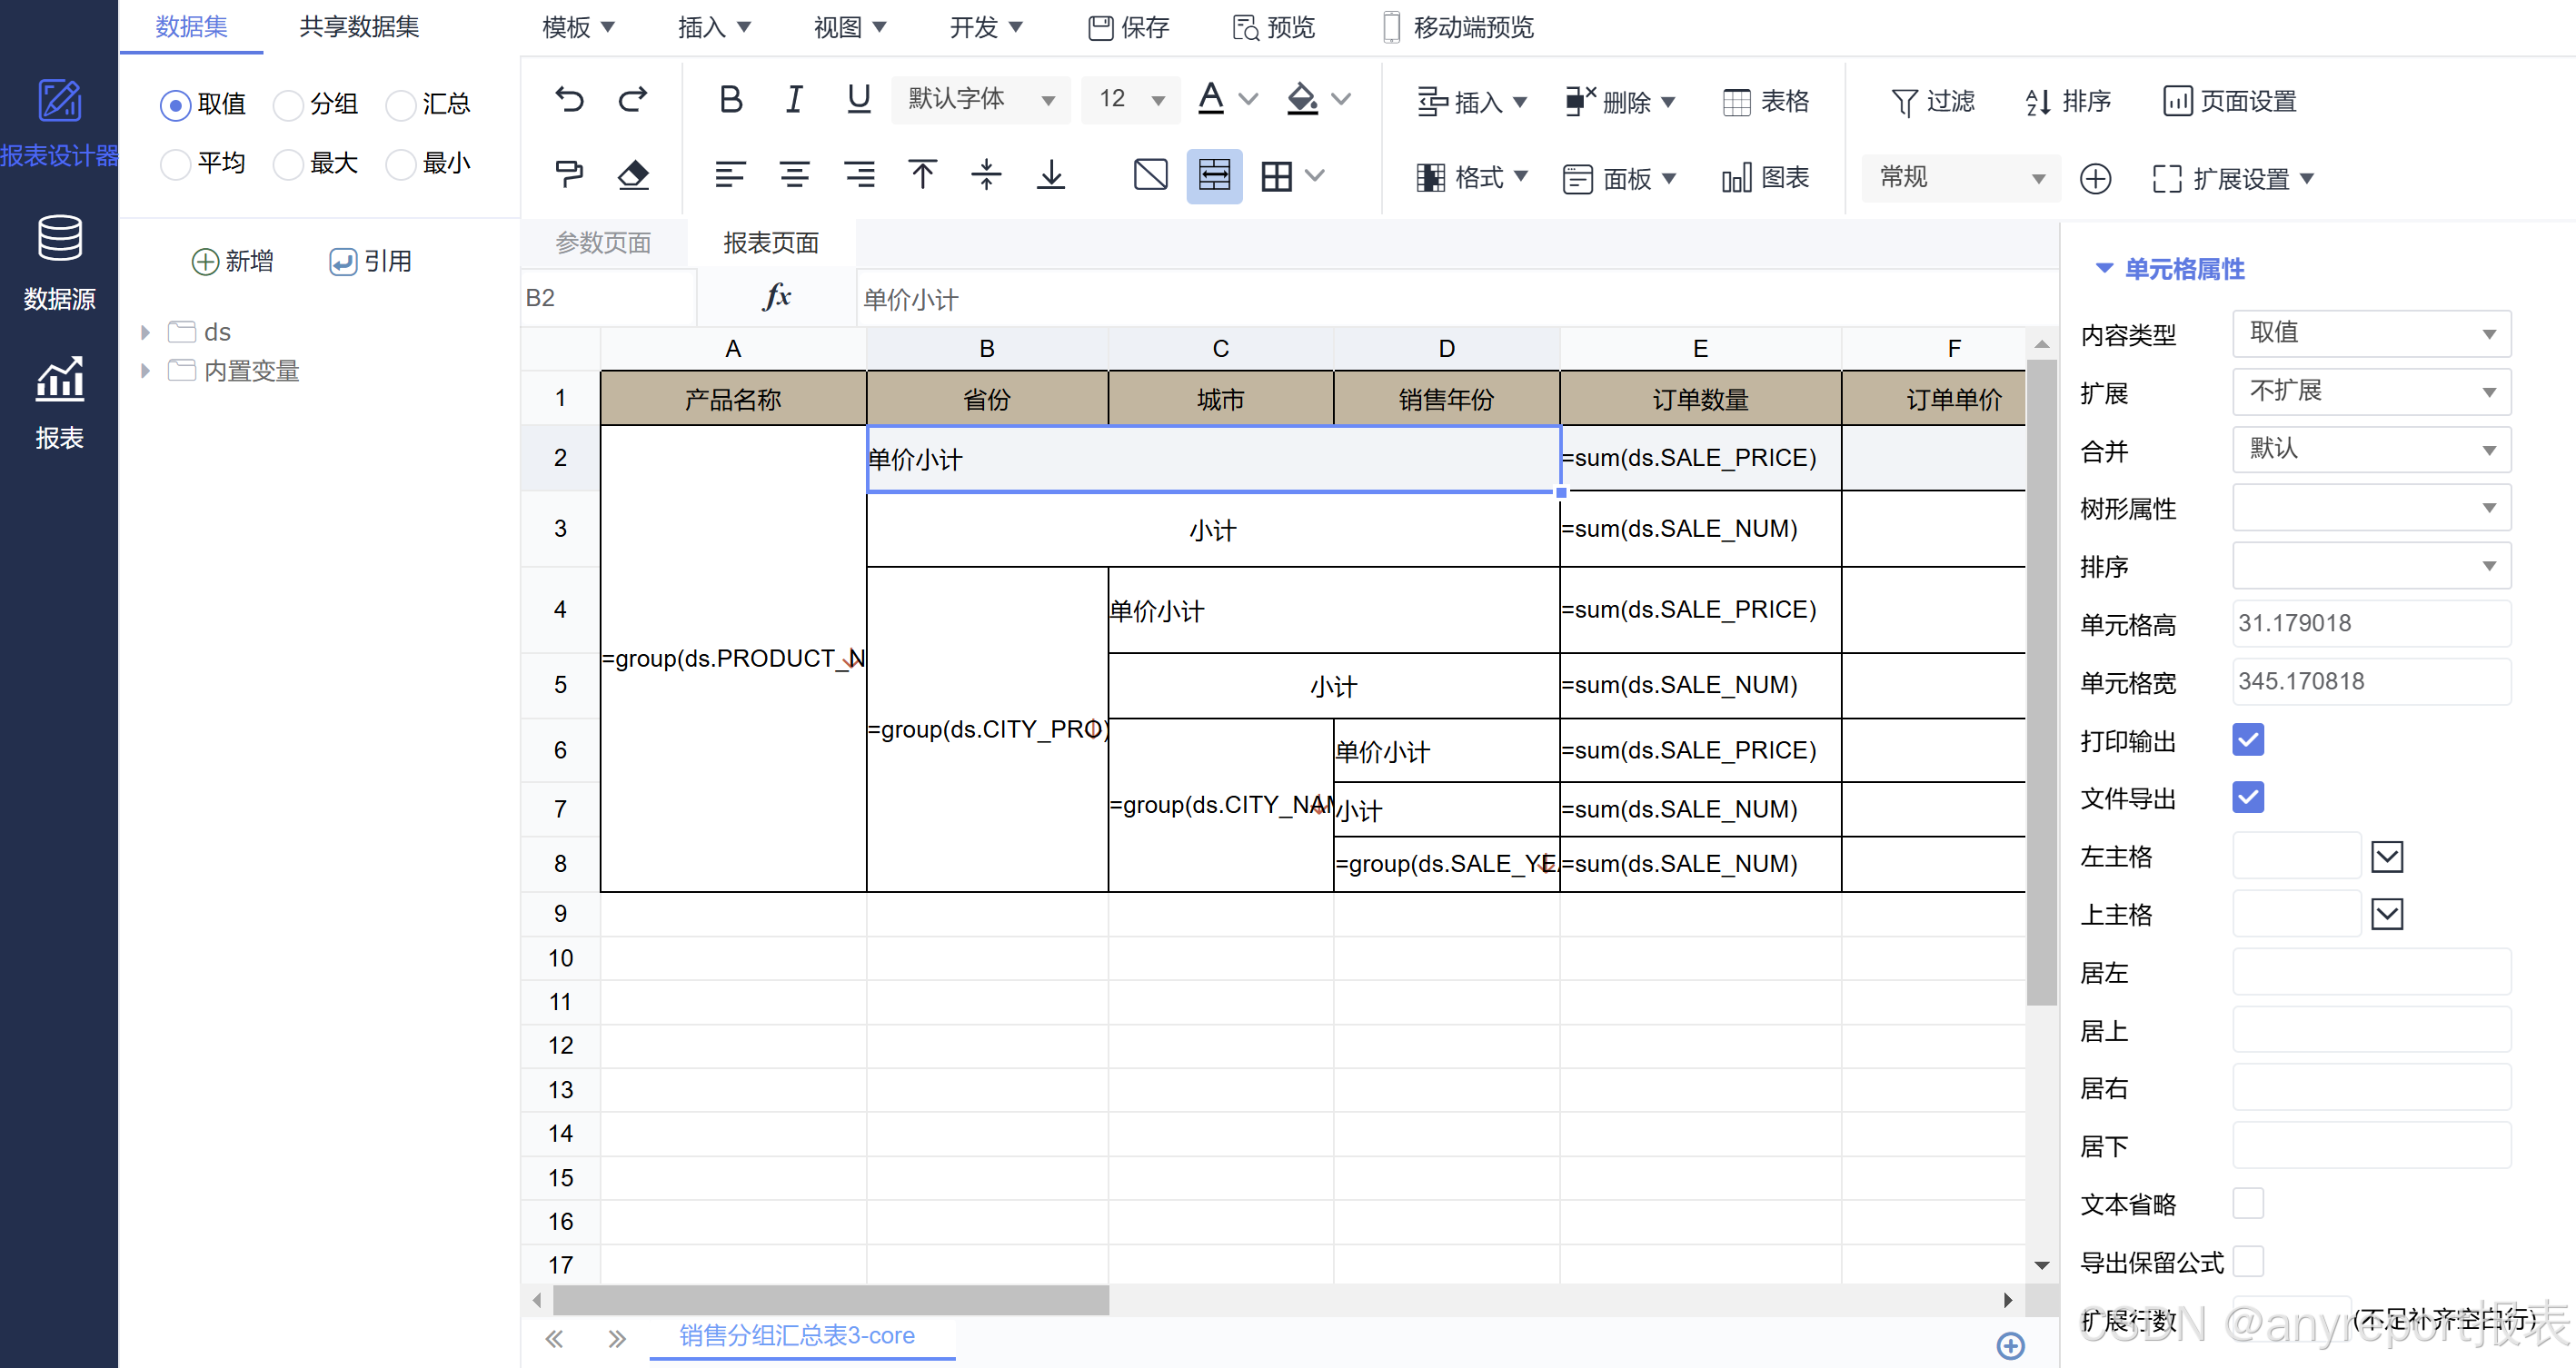Click the redo arrow icon
This screenshot has height=1368, width=2576.
[632, 99]
